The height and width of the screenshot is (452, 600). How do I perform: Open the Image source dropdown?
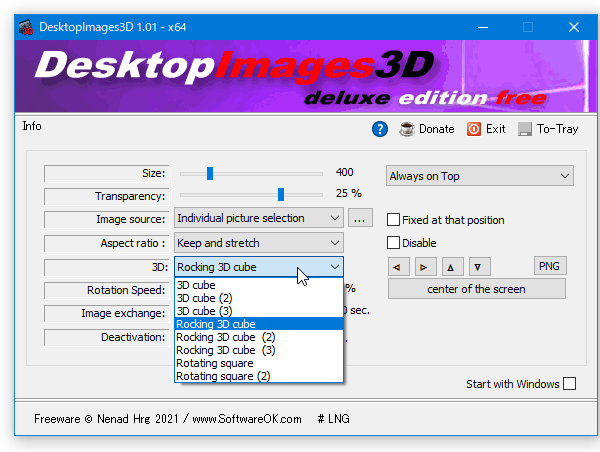pyautogui.click(x=259, y=218)
